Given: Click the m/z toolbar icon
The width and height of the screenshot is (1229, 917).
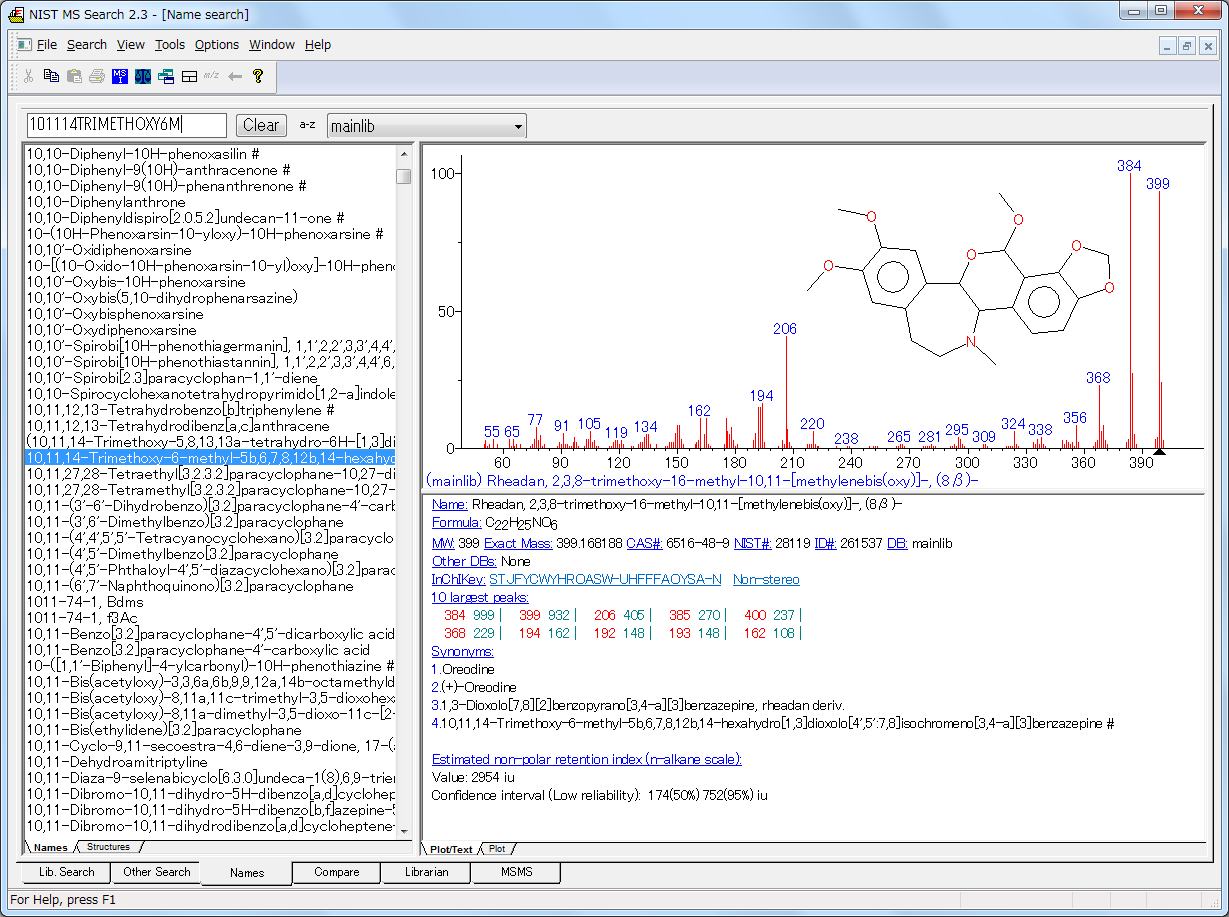Looking at the screenshot, I should click(212, 76).
